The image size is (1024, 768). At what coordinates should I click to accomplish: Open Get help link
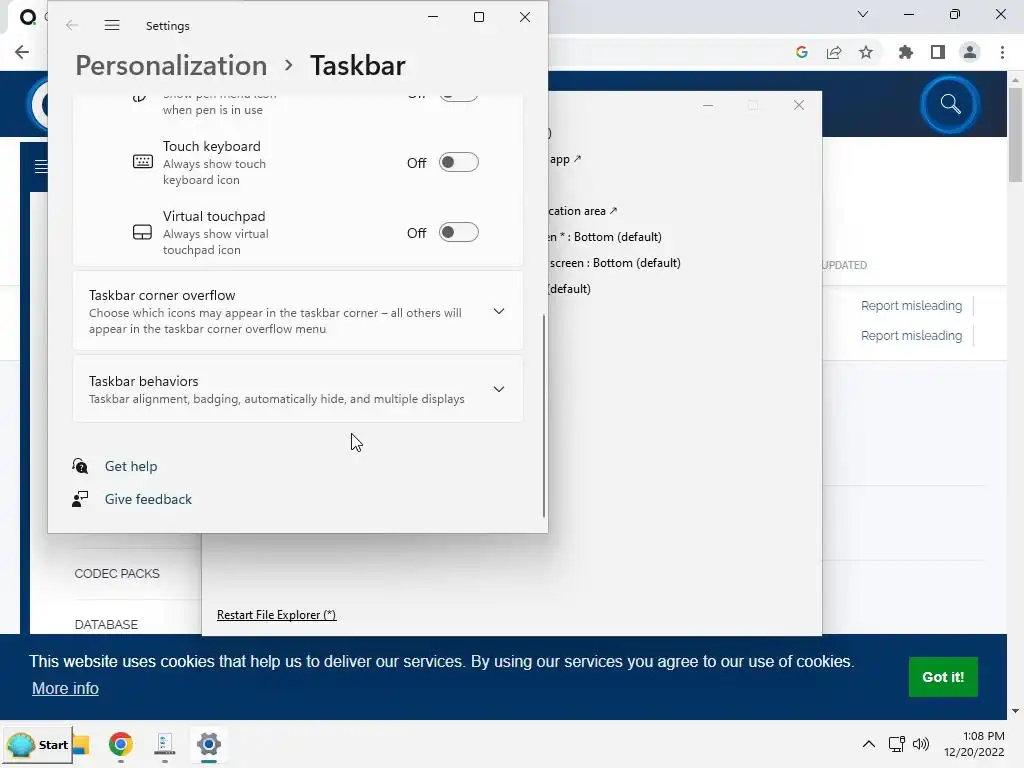point(131,466)
